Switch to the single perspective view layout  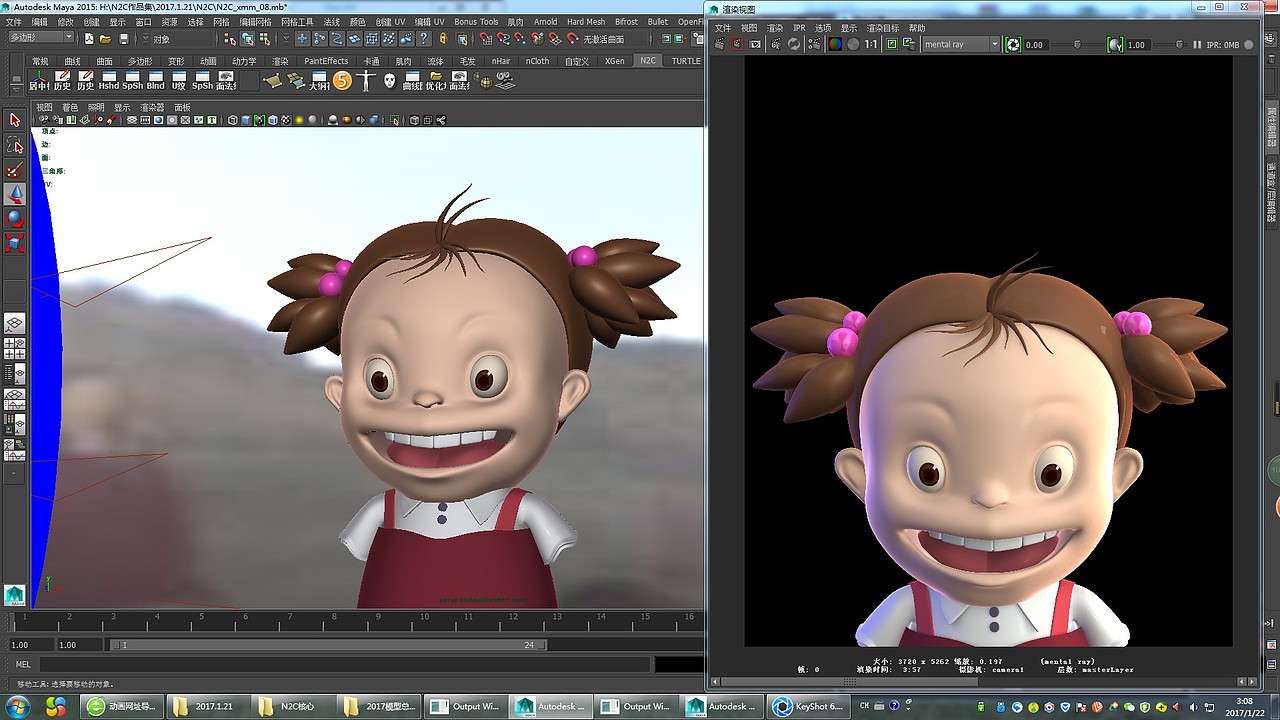coord(15,324)
